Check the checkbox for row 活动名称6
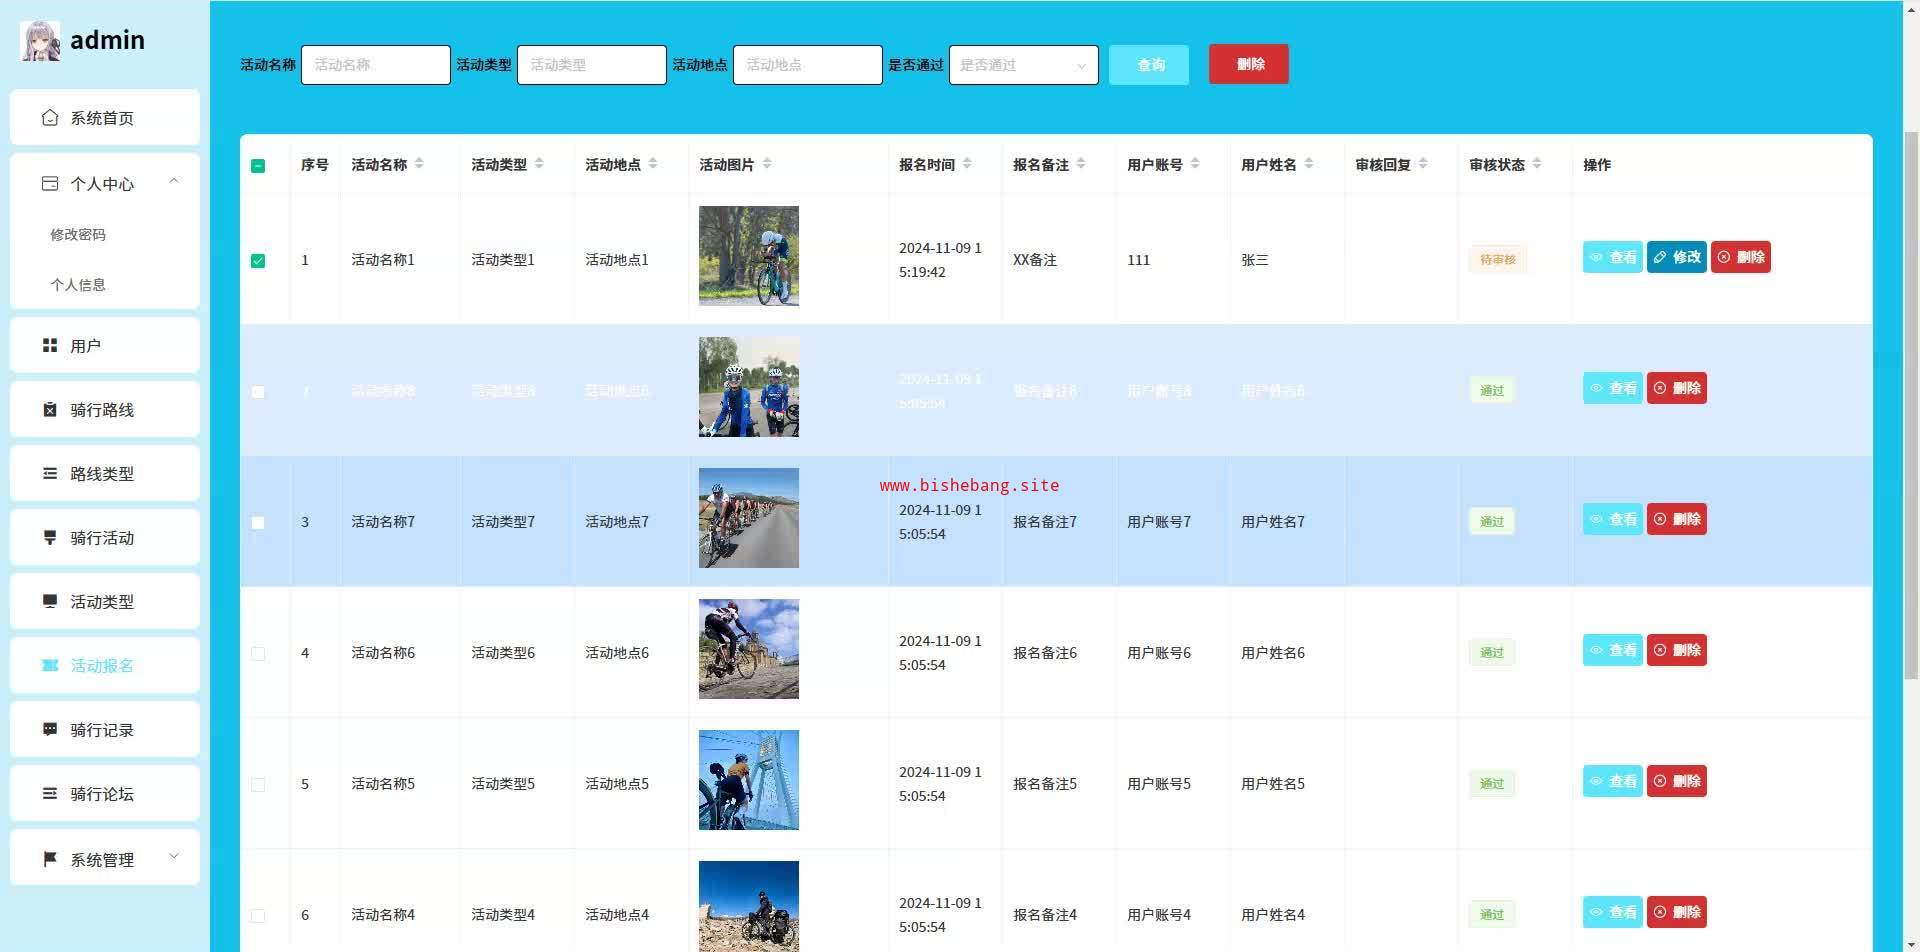Image resolution: width=1920 pixels, height=952 pixels. (258, 654)
